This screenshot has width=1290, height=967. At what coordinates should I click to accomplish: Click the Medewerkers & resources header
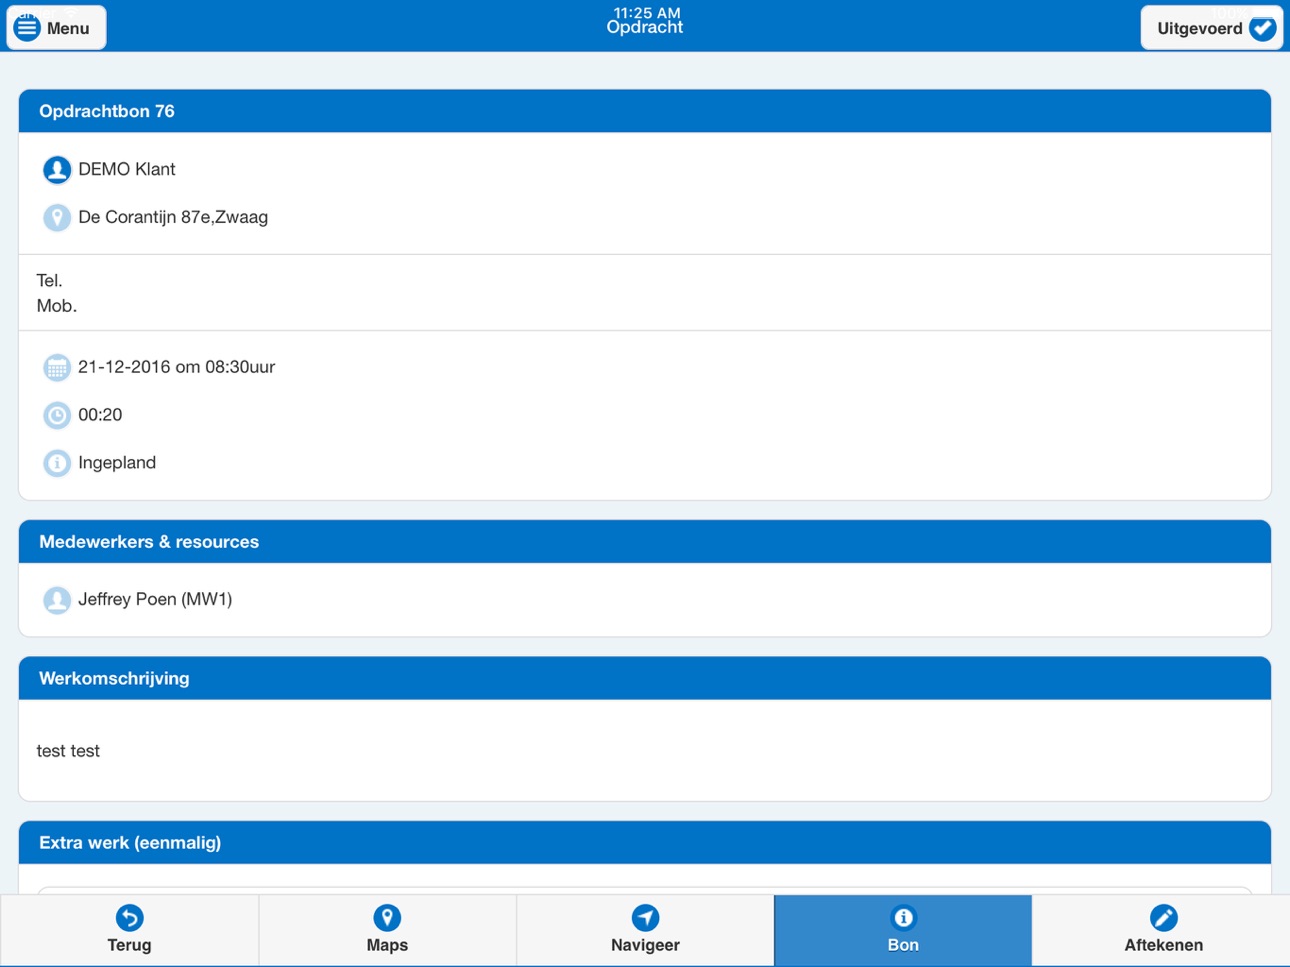pyautogui.click(x=645, y=542)
